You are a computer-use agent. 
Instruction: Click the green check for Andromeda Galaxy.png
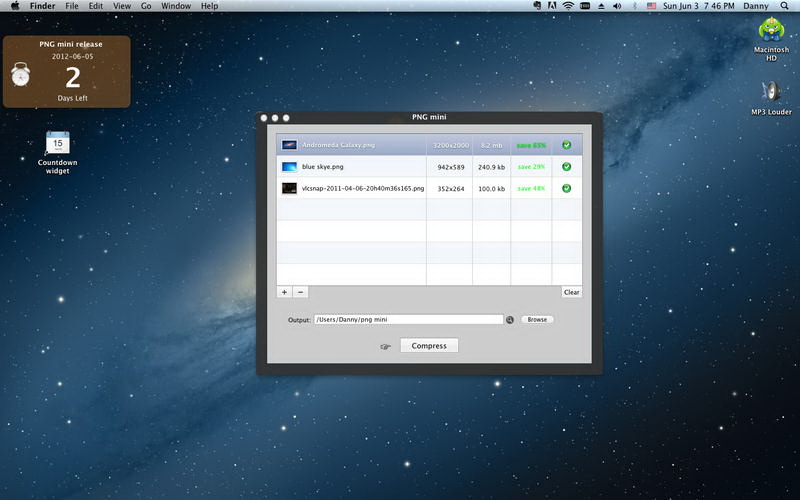(566, 145)
